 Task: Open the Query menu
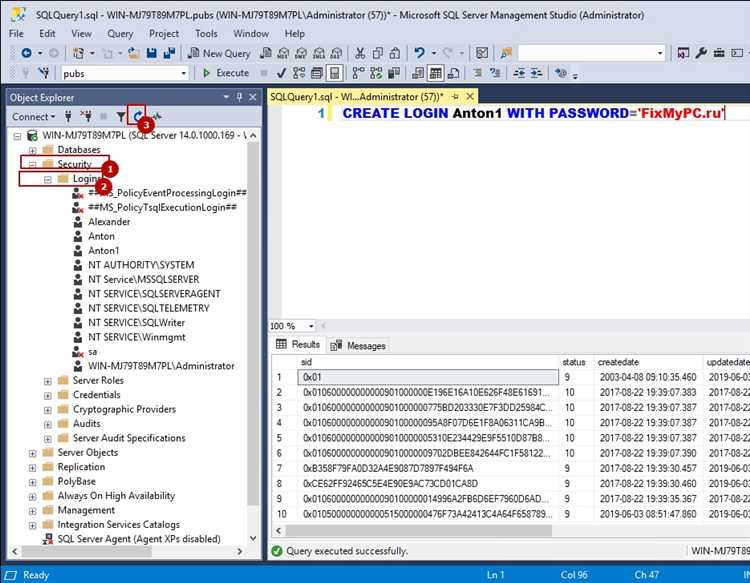point(120,33)
